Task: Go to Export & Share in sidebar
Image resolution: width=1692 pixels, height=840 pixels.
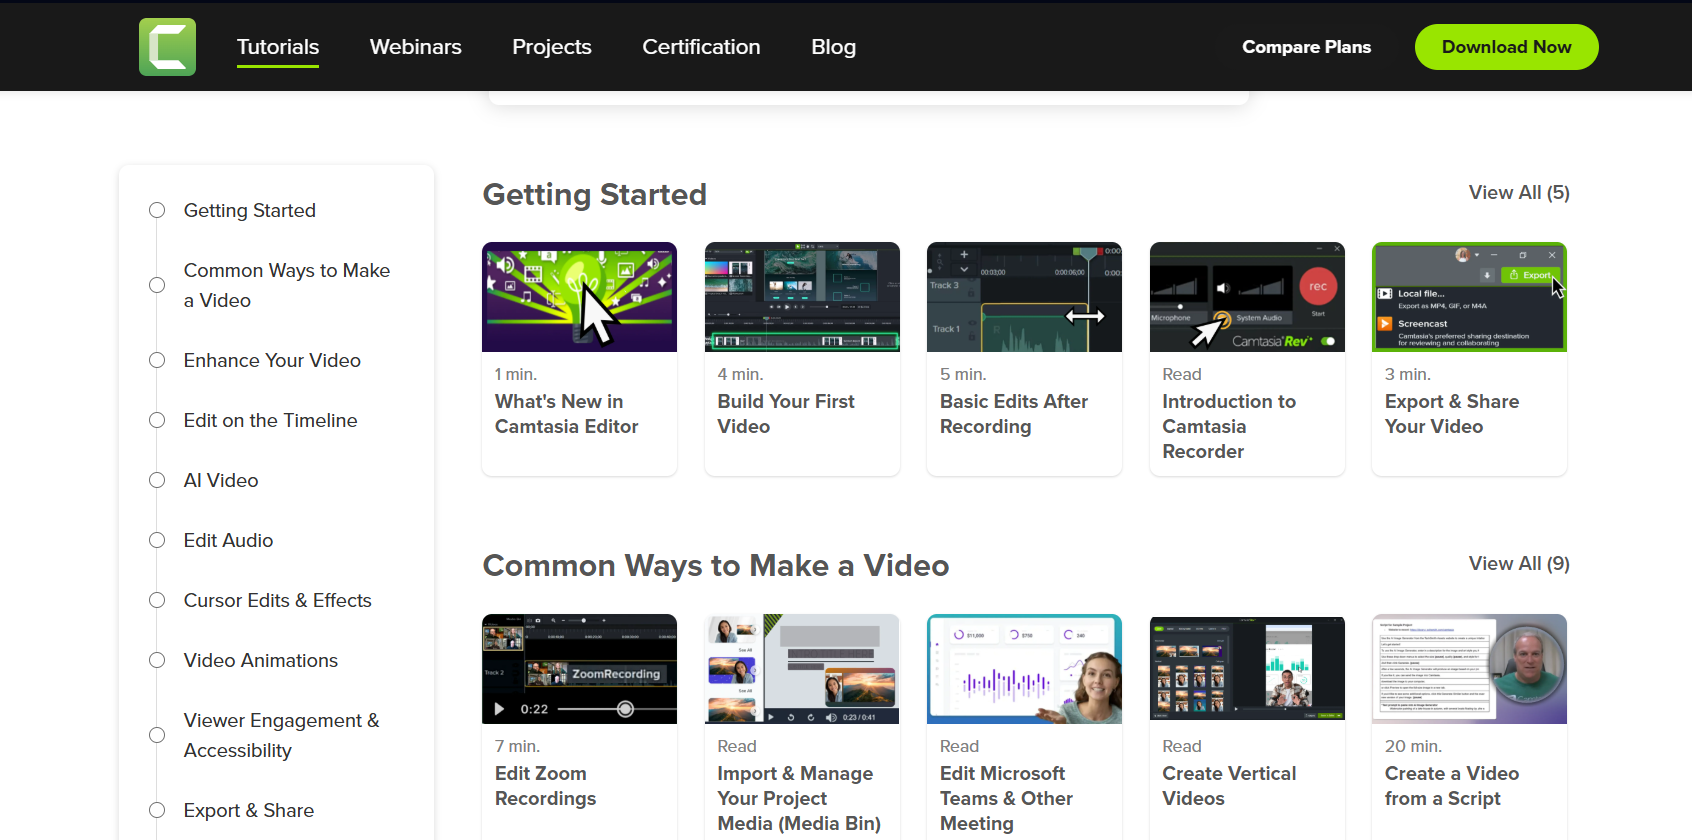Action: [249, 810]
